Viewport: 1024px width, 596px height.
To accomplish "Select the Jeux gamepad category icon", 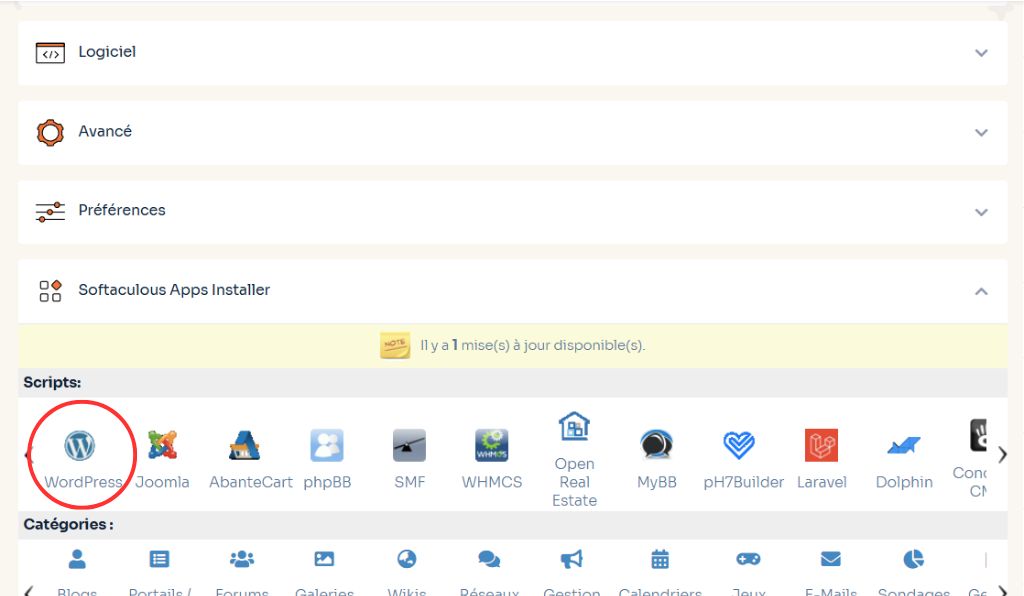I will pos(748,559).
